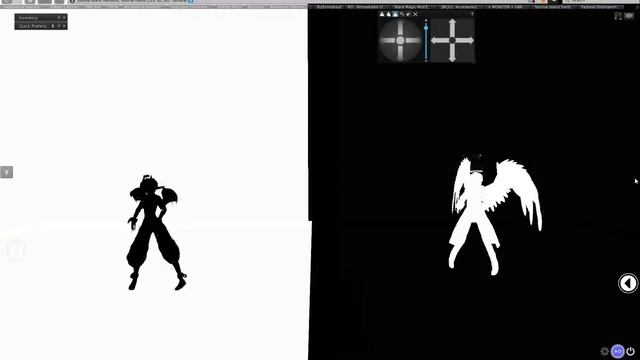
Task: Close the camera controls with the X icon
Action: [x=415, y=14]
